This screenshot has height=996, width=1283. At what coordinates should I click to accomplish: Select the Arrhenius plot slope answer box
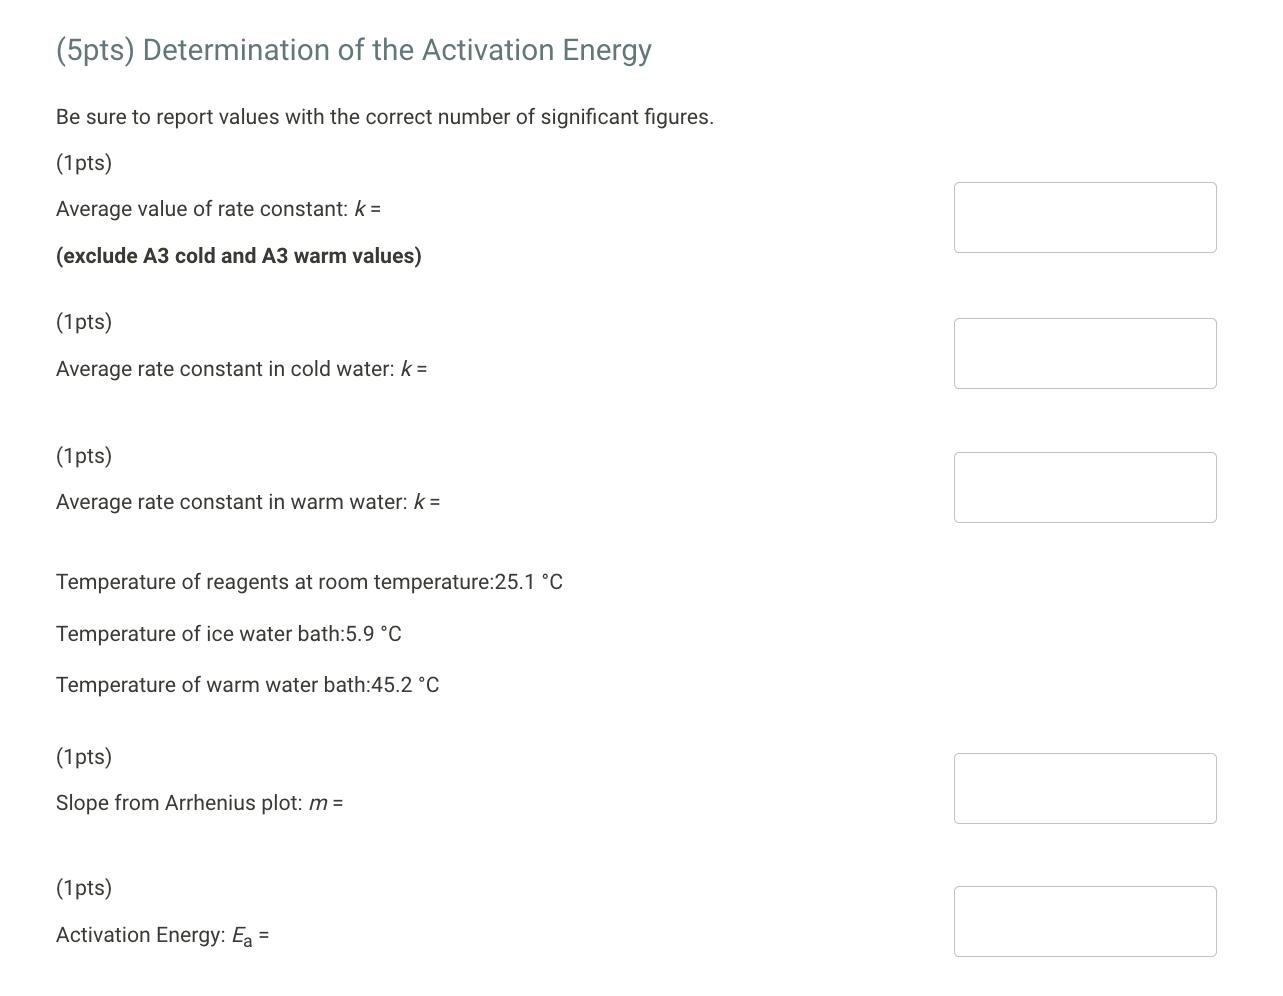coord(1085,788)
